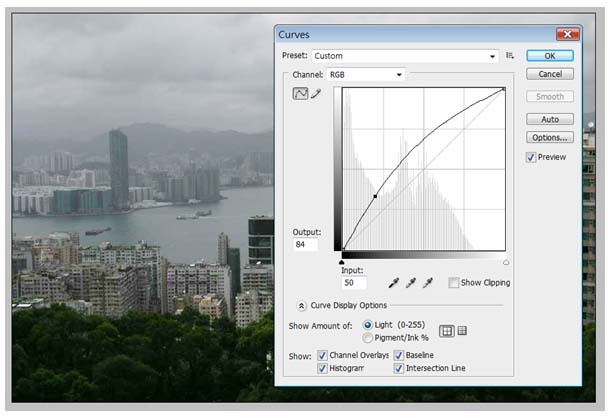
Task: Select the edit points curve tool
Action: 300,94
